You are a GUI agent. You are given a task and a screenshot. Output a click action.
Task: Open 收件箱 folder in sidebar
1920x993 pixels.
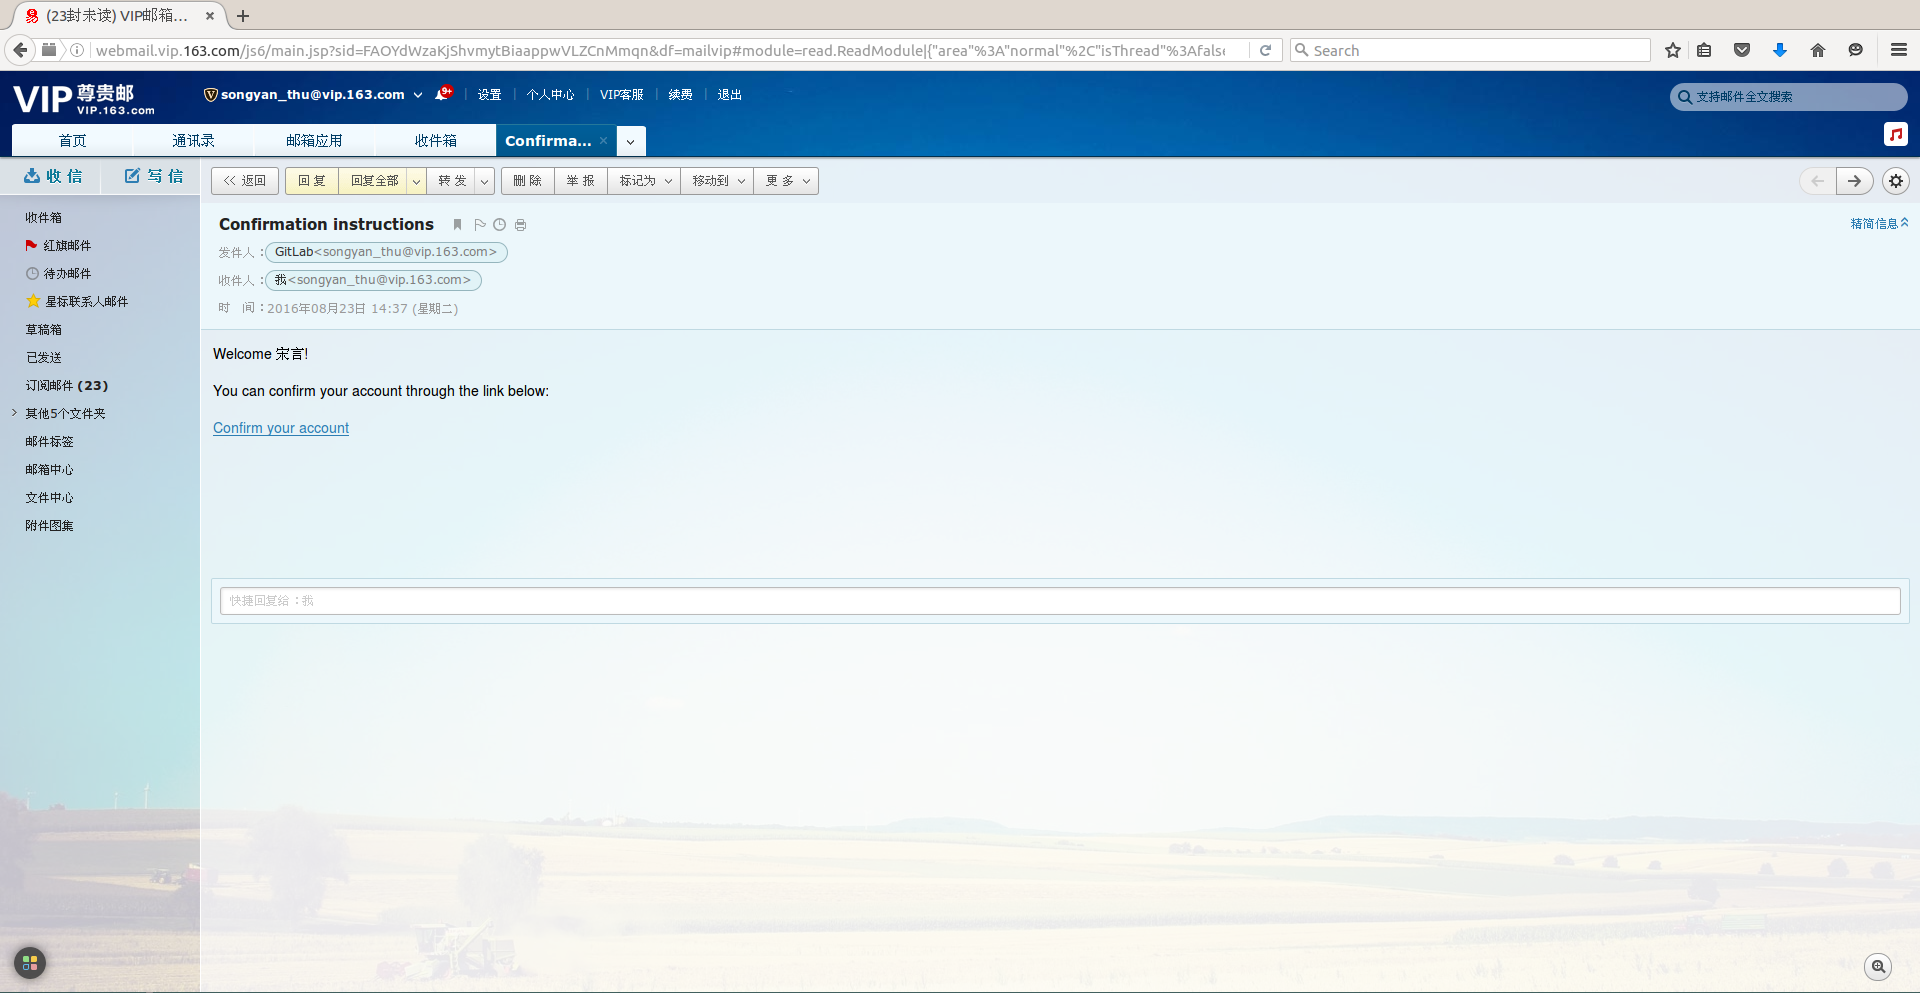pos(44,217)
